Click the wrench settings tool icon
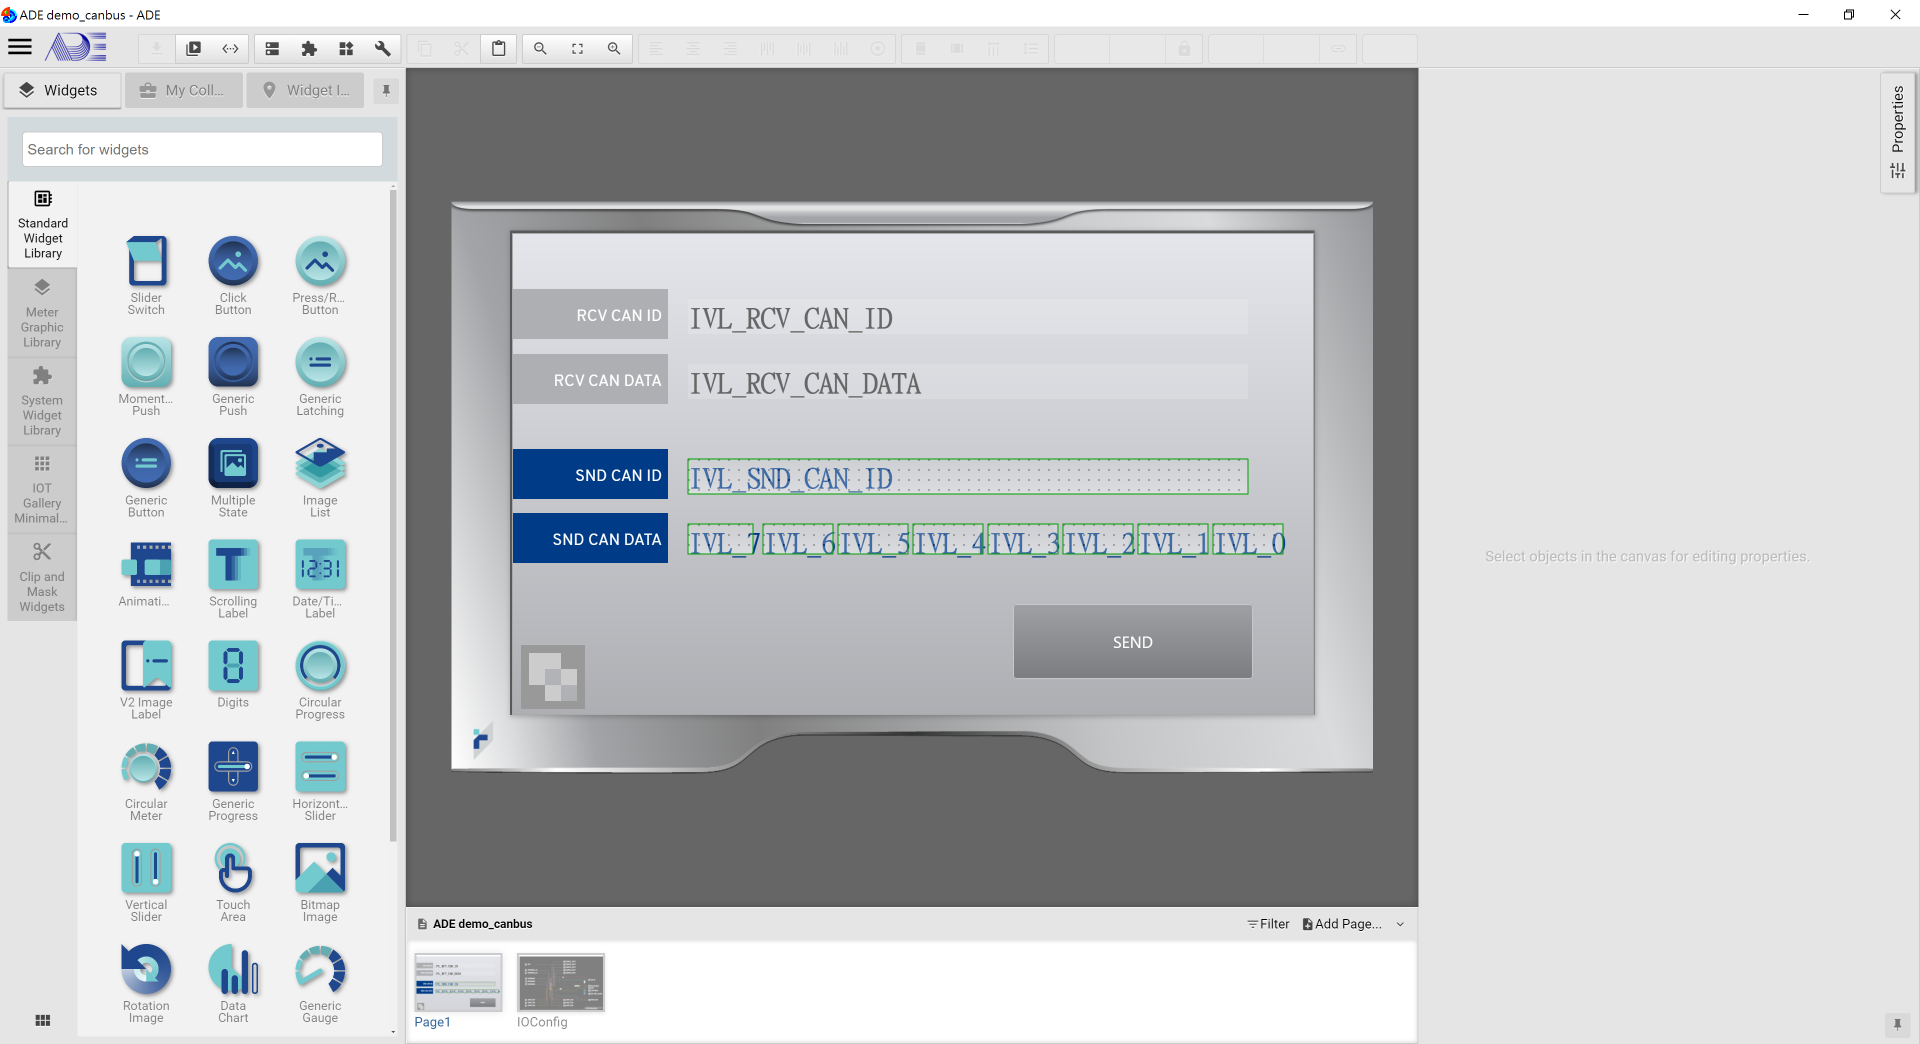 click(x=382, y=48)
